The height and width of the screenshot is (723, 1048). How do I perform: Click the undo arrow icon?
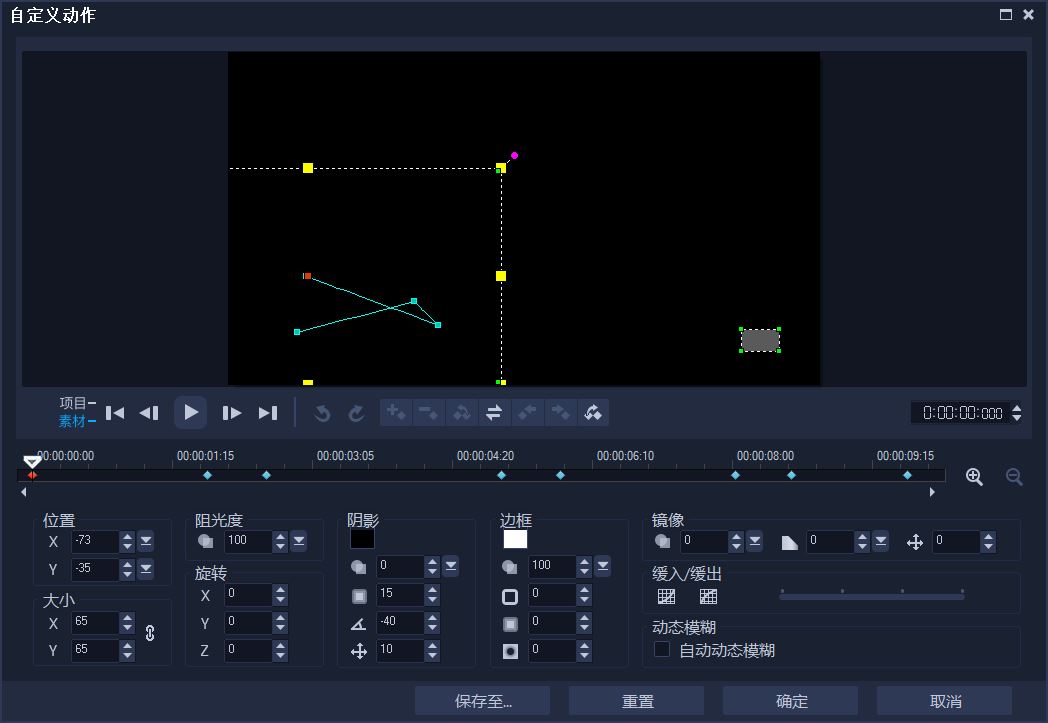tap(322, 413)
